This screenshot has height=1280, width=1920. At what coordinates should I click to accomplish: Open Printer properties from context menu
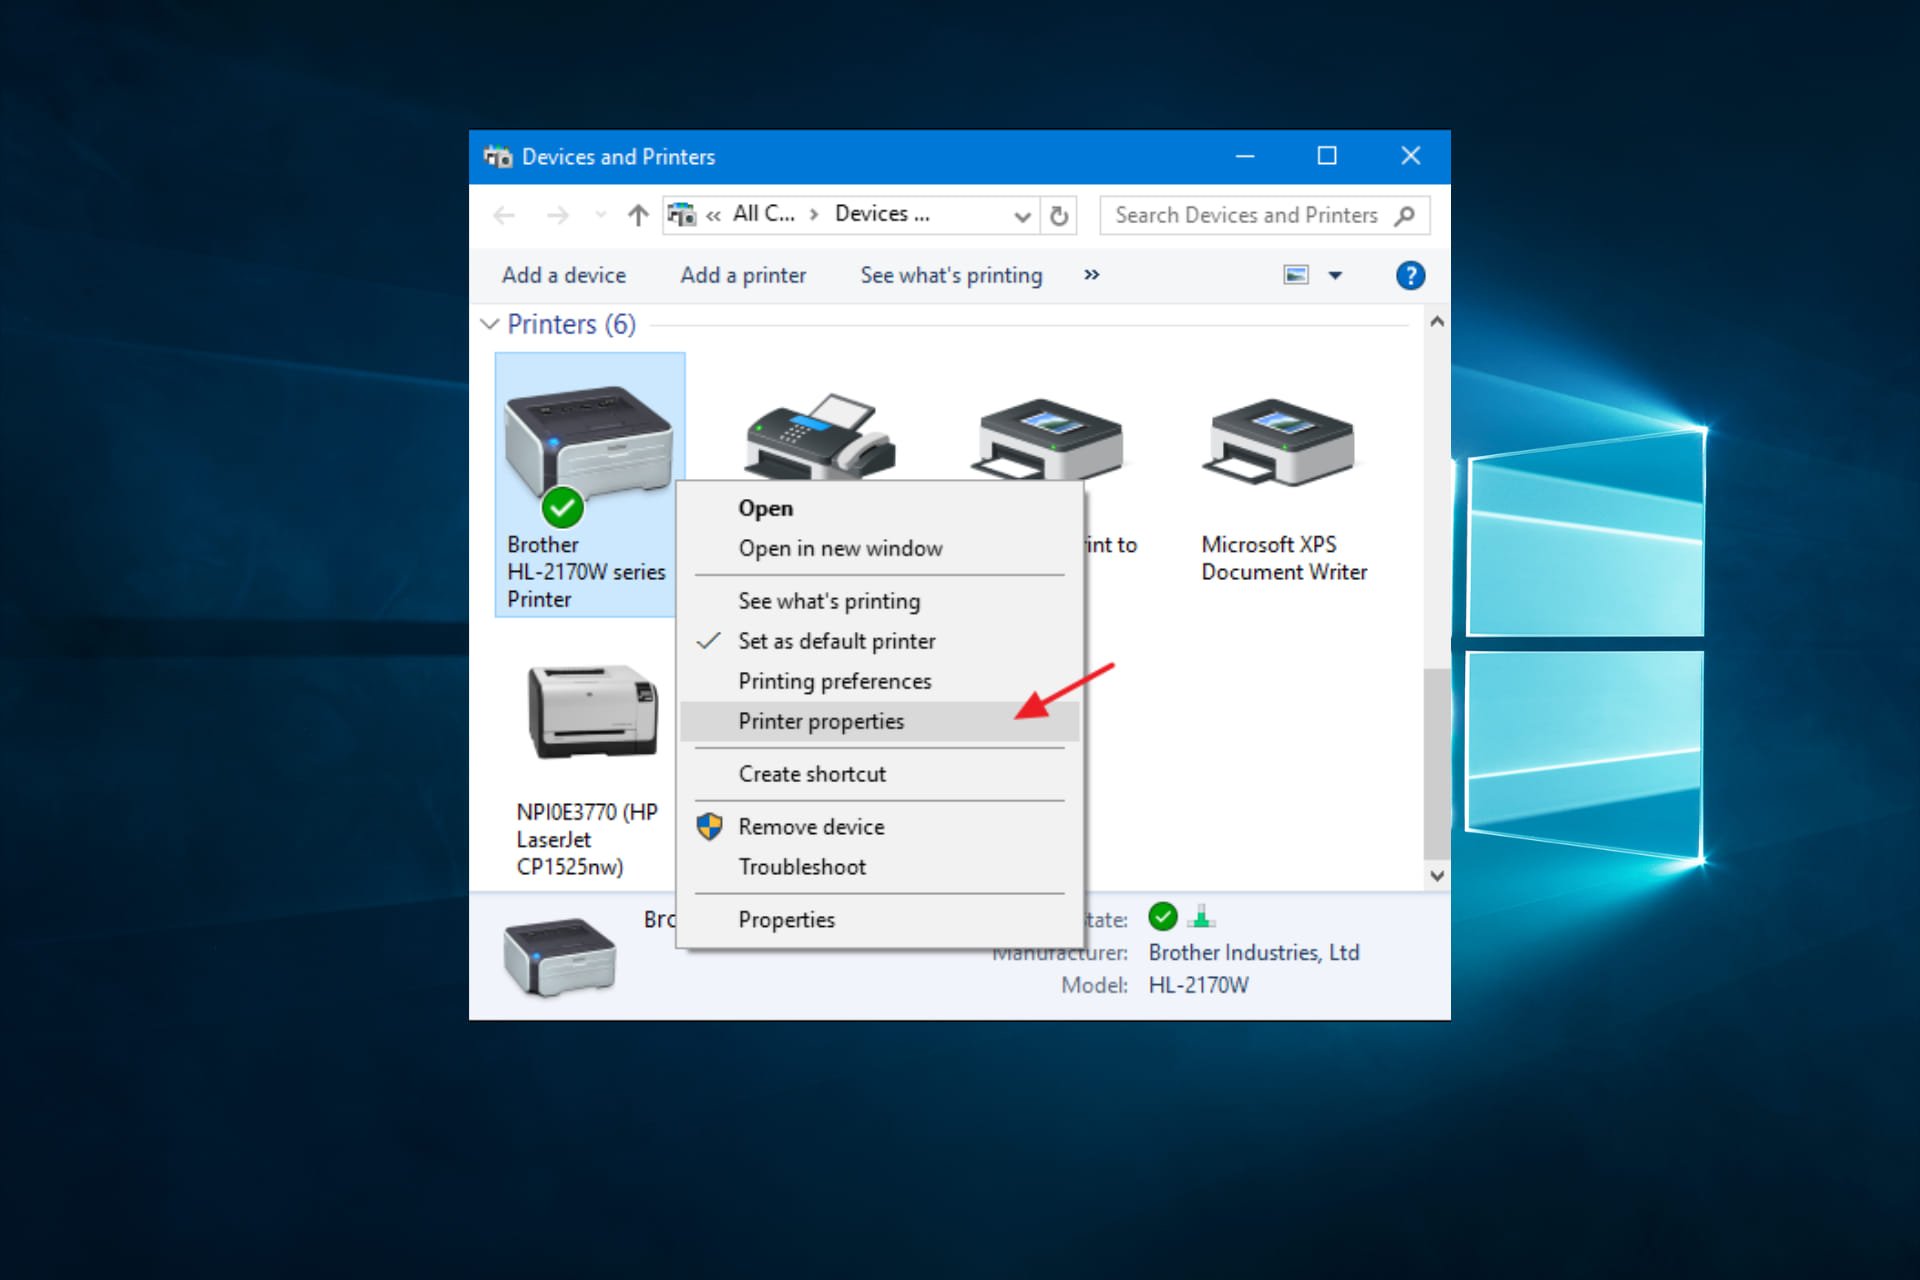tap(879, 721)
